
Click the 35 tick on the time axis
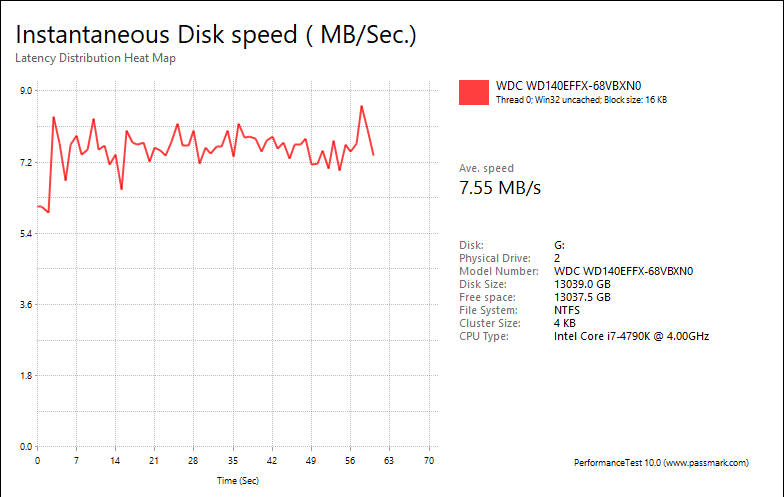[x=233, y=461]
